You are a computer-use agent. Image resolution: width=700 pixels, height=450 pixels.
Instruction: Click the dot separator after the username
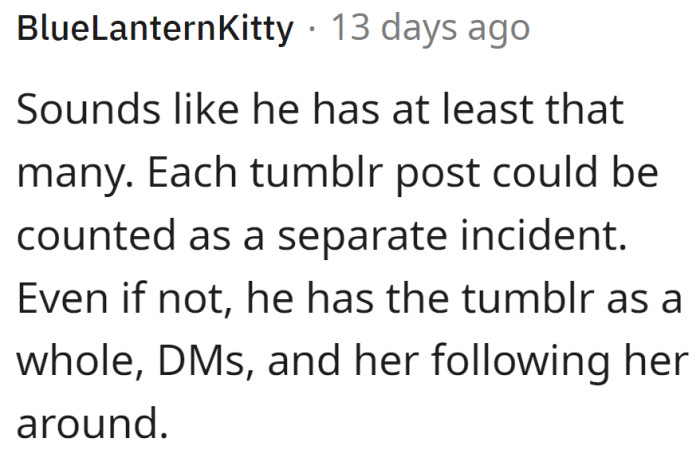pyautogui.click(x=312, y=30)
